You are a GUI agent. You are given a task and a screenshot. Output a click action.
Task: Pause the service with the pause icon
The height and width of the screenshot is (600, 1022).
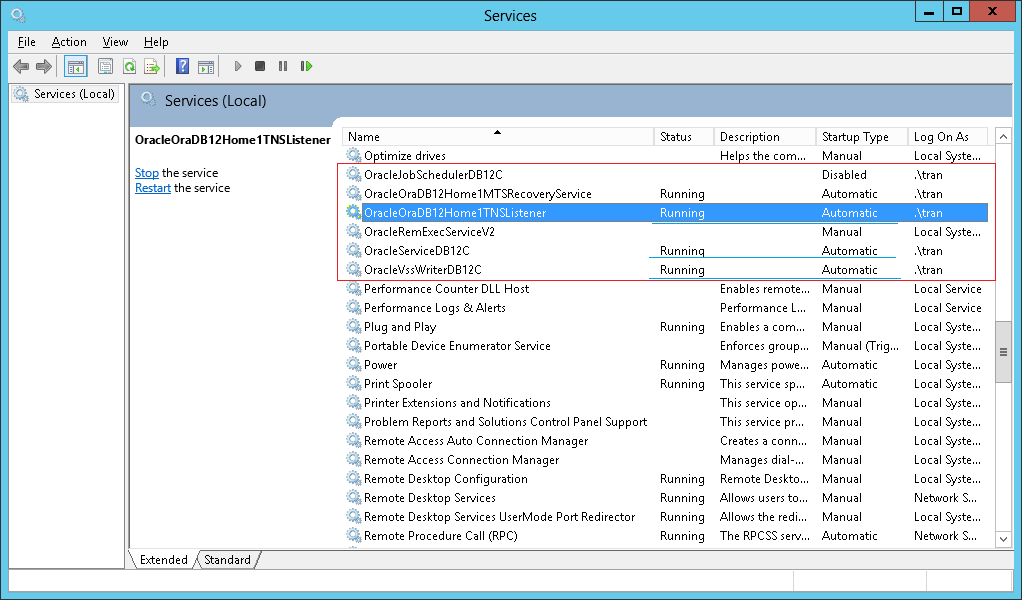(283, 66)
